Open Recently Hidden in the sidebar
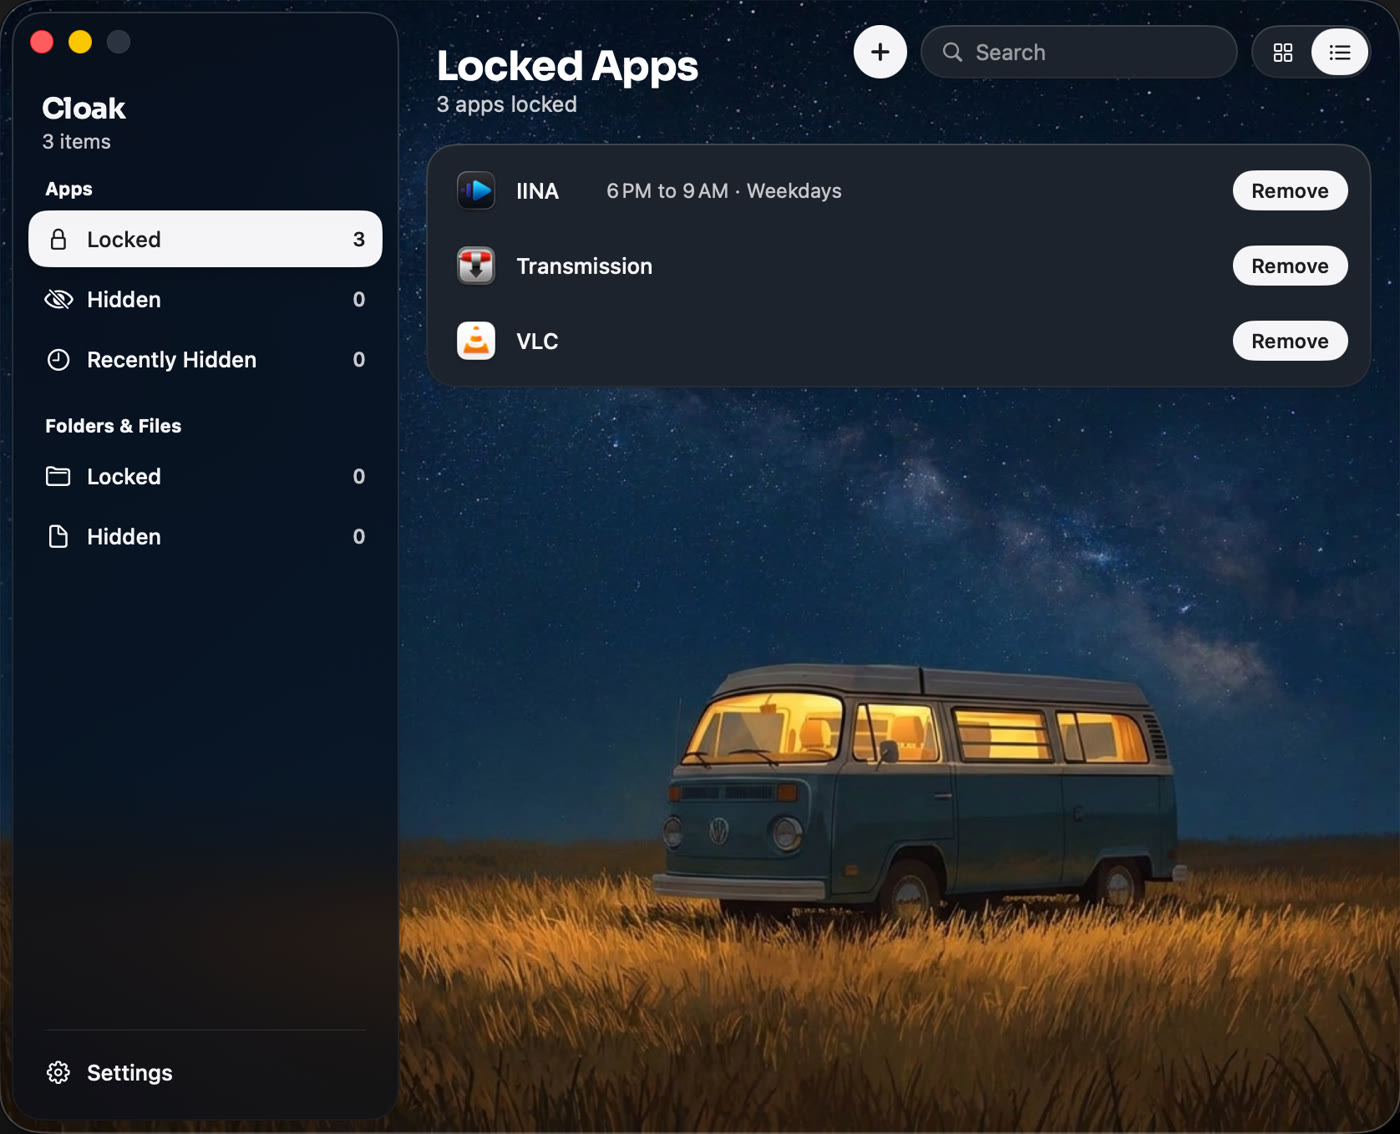The height and width of the screenshot is (1134, 1400). click(x=205, y=359)
